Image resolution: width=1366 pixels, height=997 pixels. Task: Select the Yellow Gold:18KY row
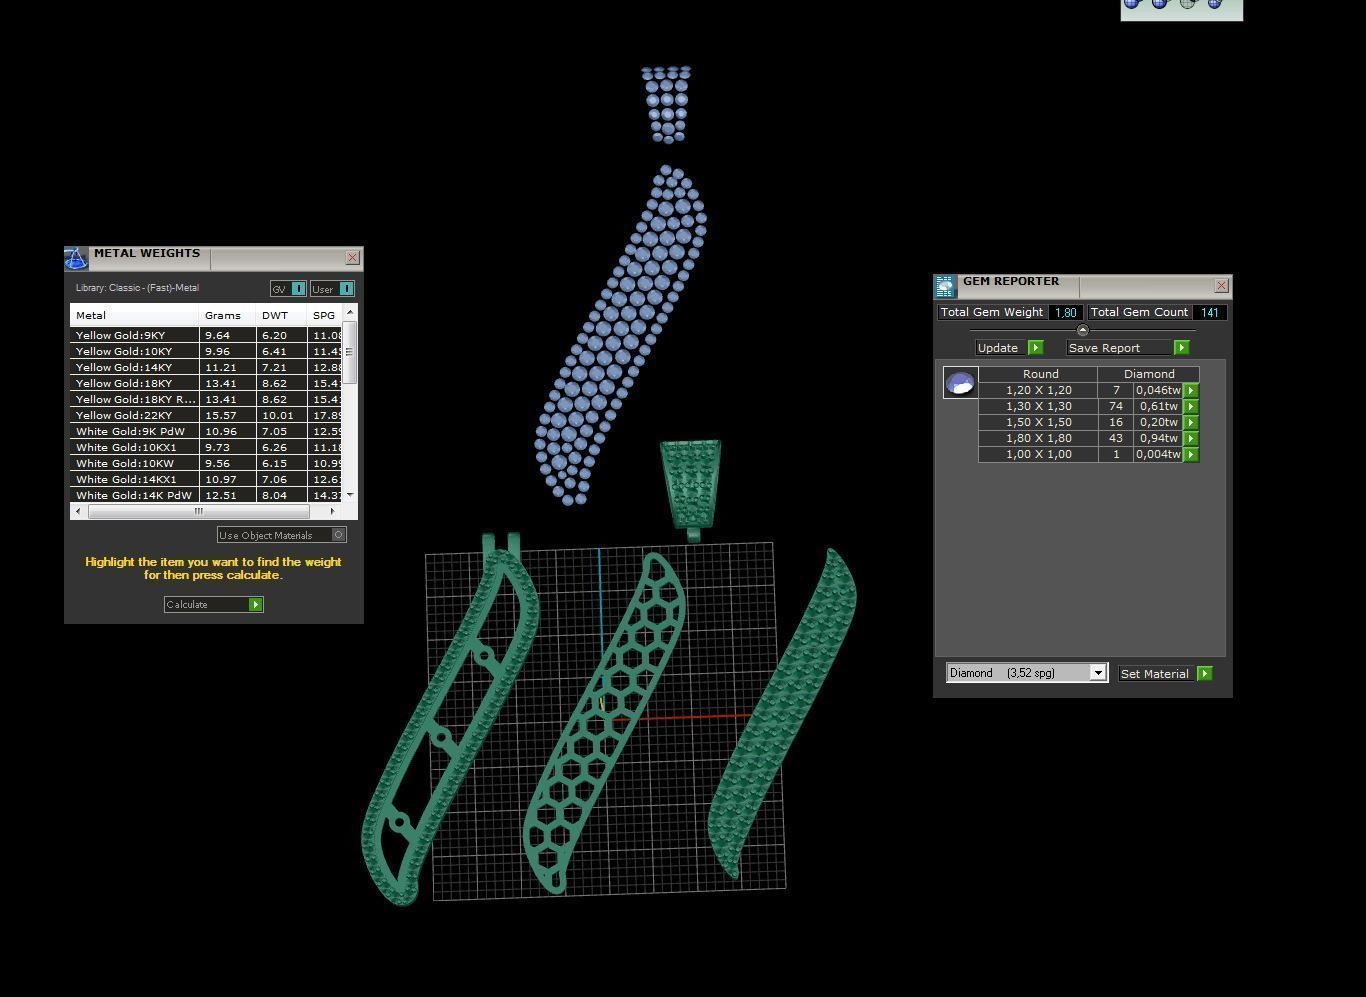pos(206,383)
